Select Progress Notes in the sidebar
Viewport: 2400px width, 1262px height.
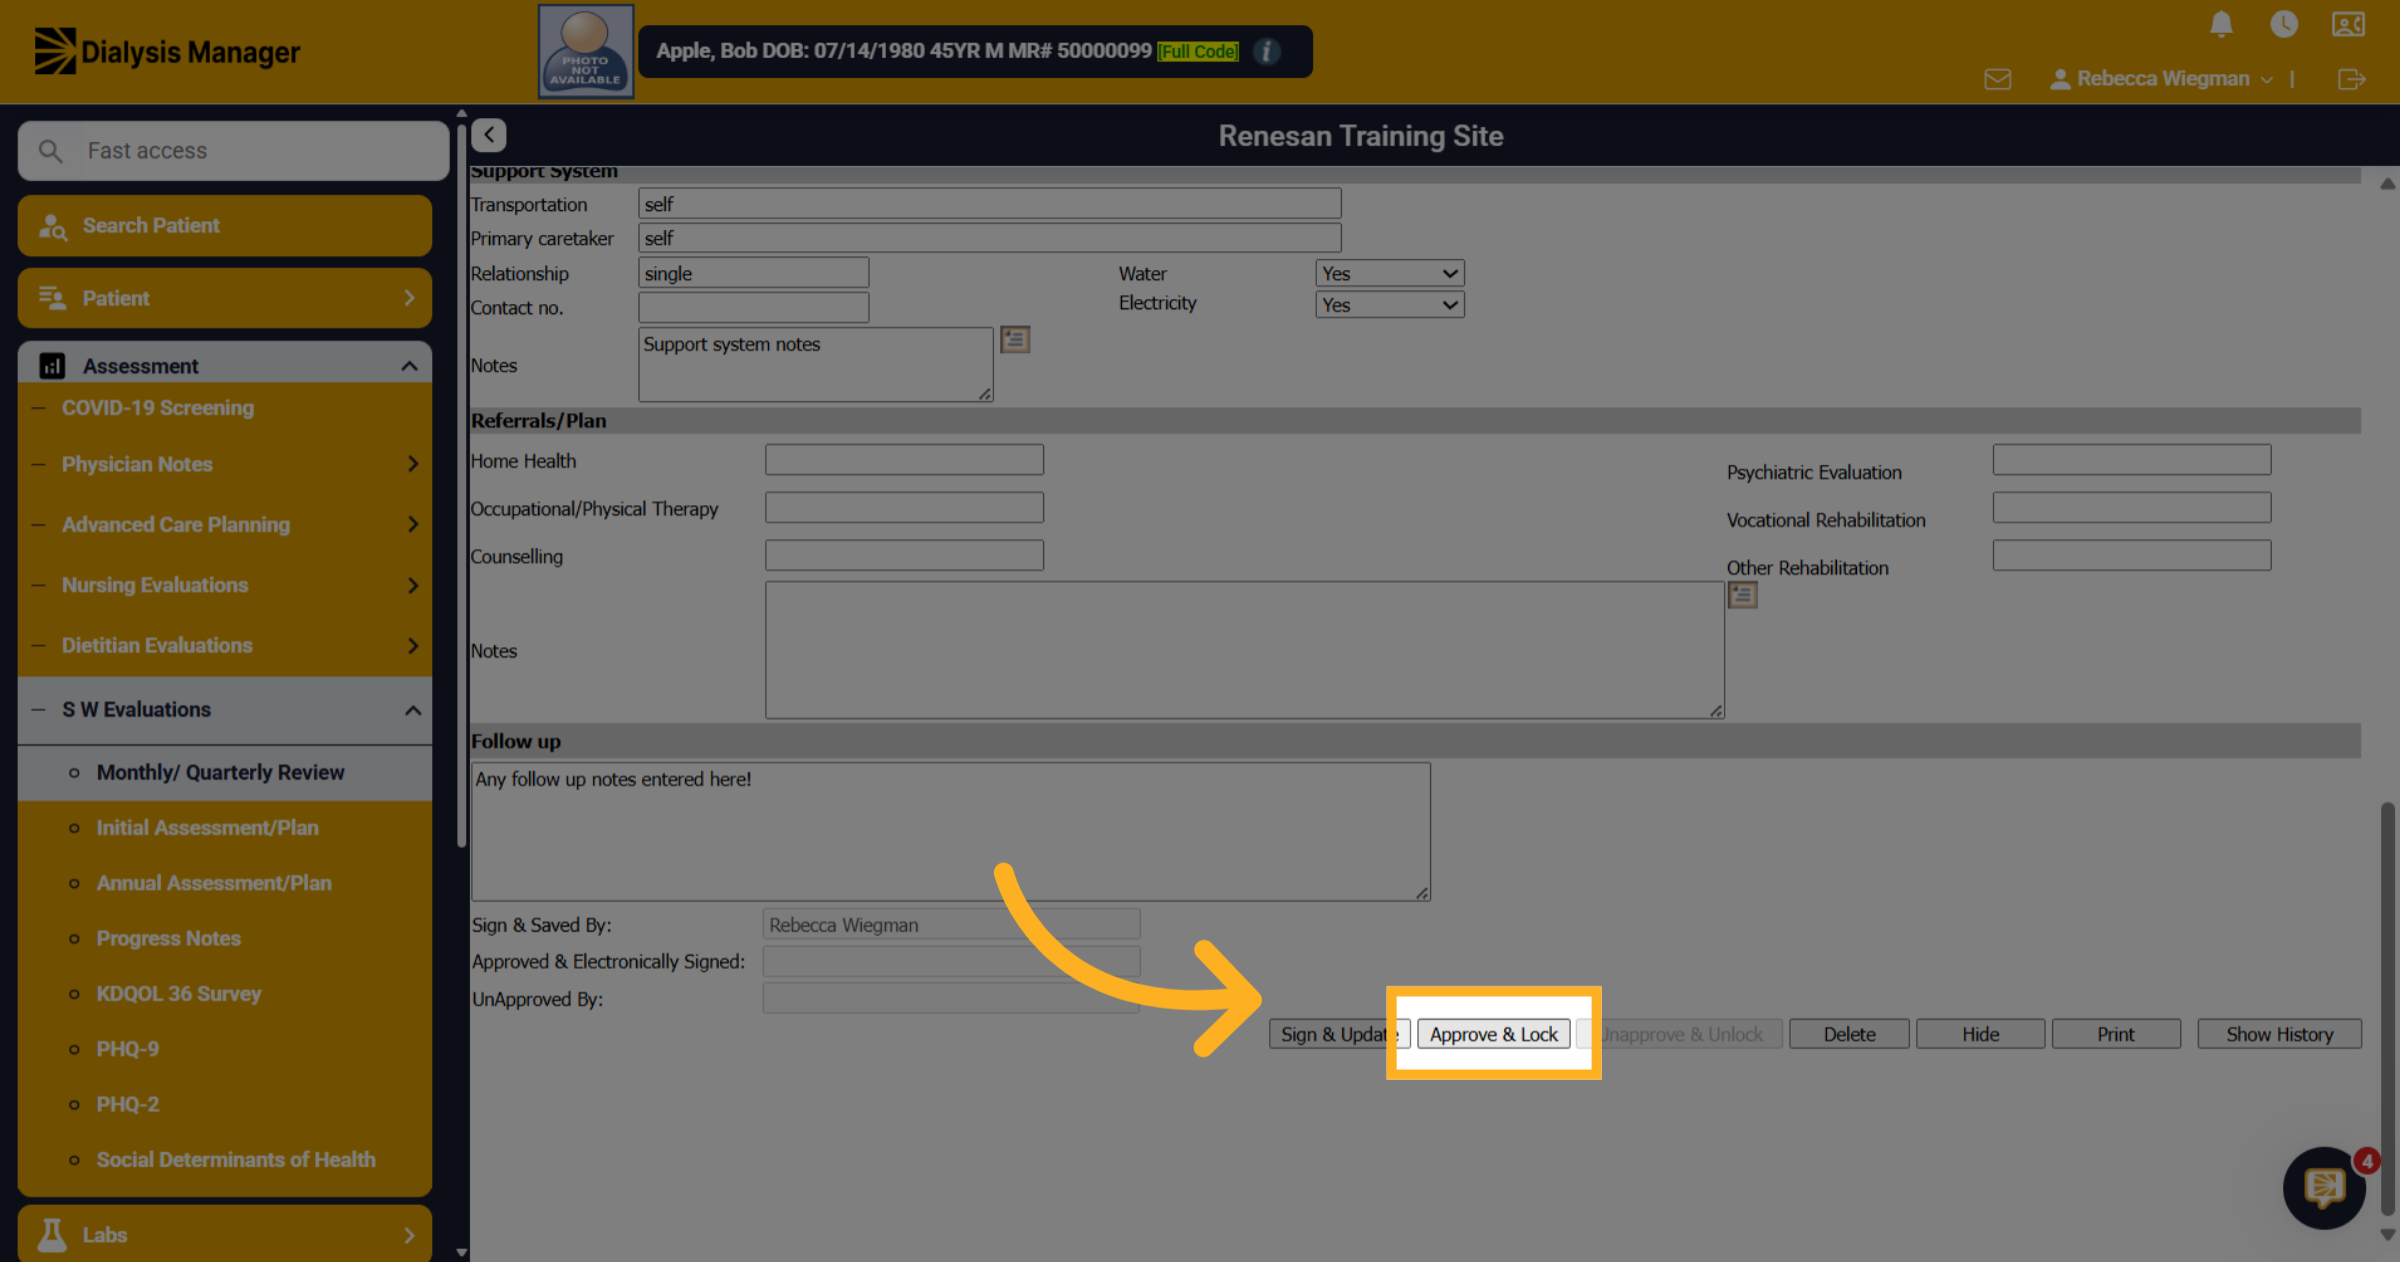point(168,938)
